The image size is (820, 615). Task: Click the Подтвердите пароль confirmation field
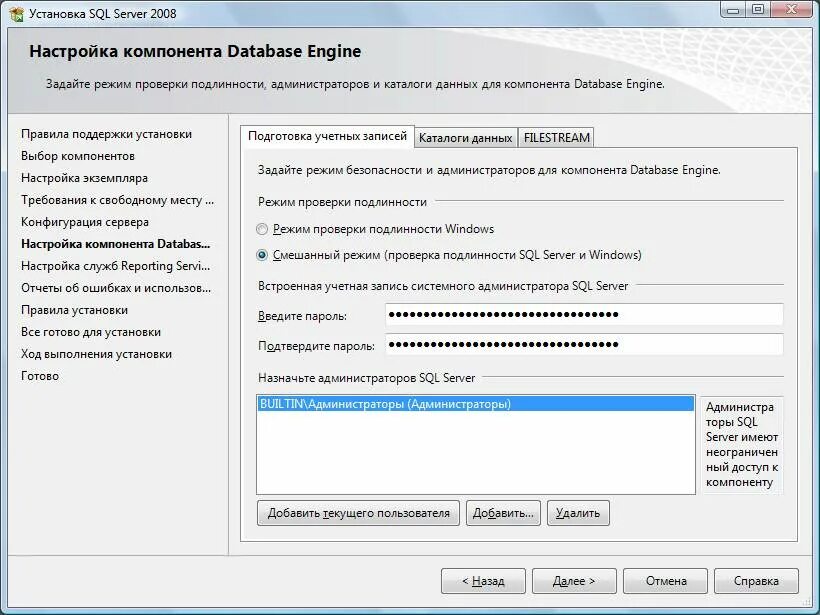coord(584,345)
